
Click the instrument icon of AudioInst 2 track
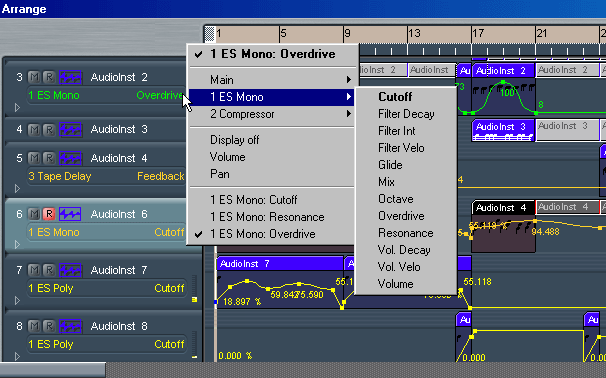tap(70, 77)
